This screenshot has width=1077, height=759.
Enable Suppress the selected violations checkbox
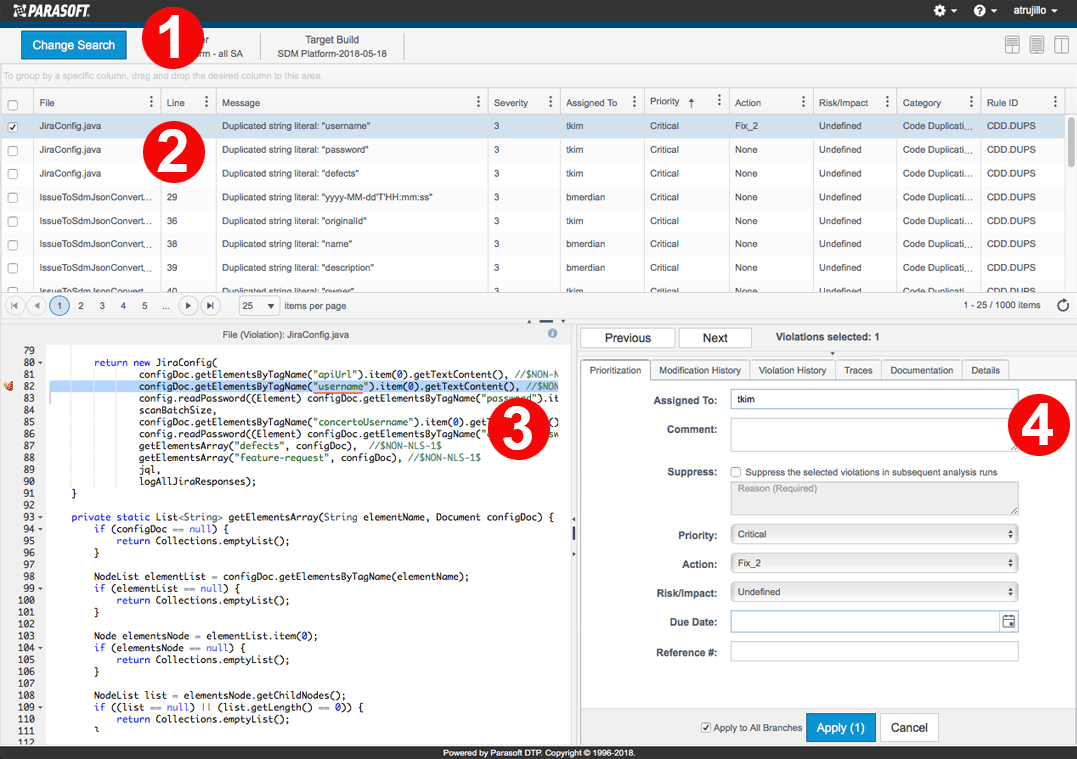coord(736,472)
